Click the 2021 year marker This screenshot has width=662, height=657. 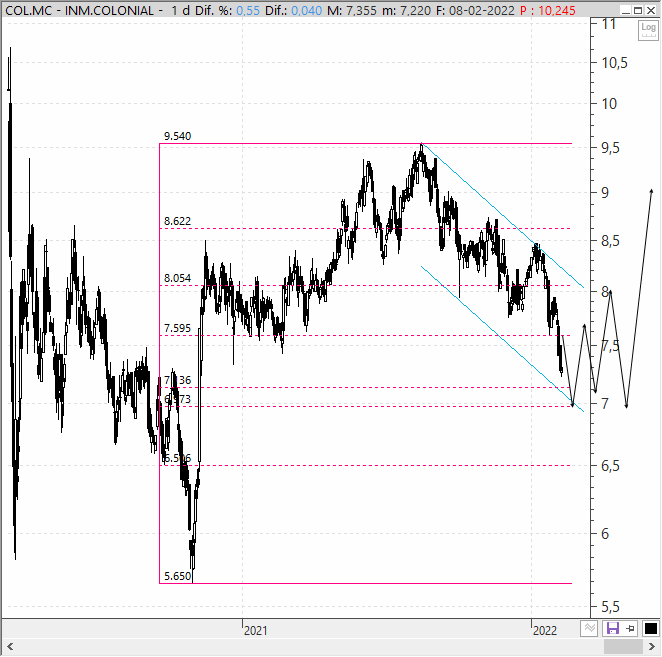pyautogui.click(x=255, y=630)
